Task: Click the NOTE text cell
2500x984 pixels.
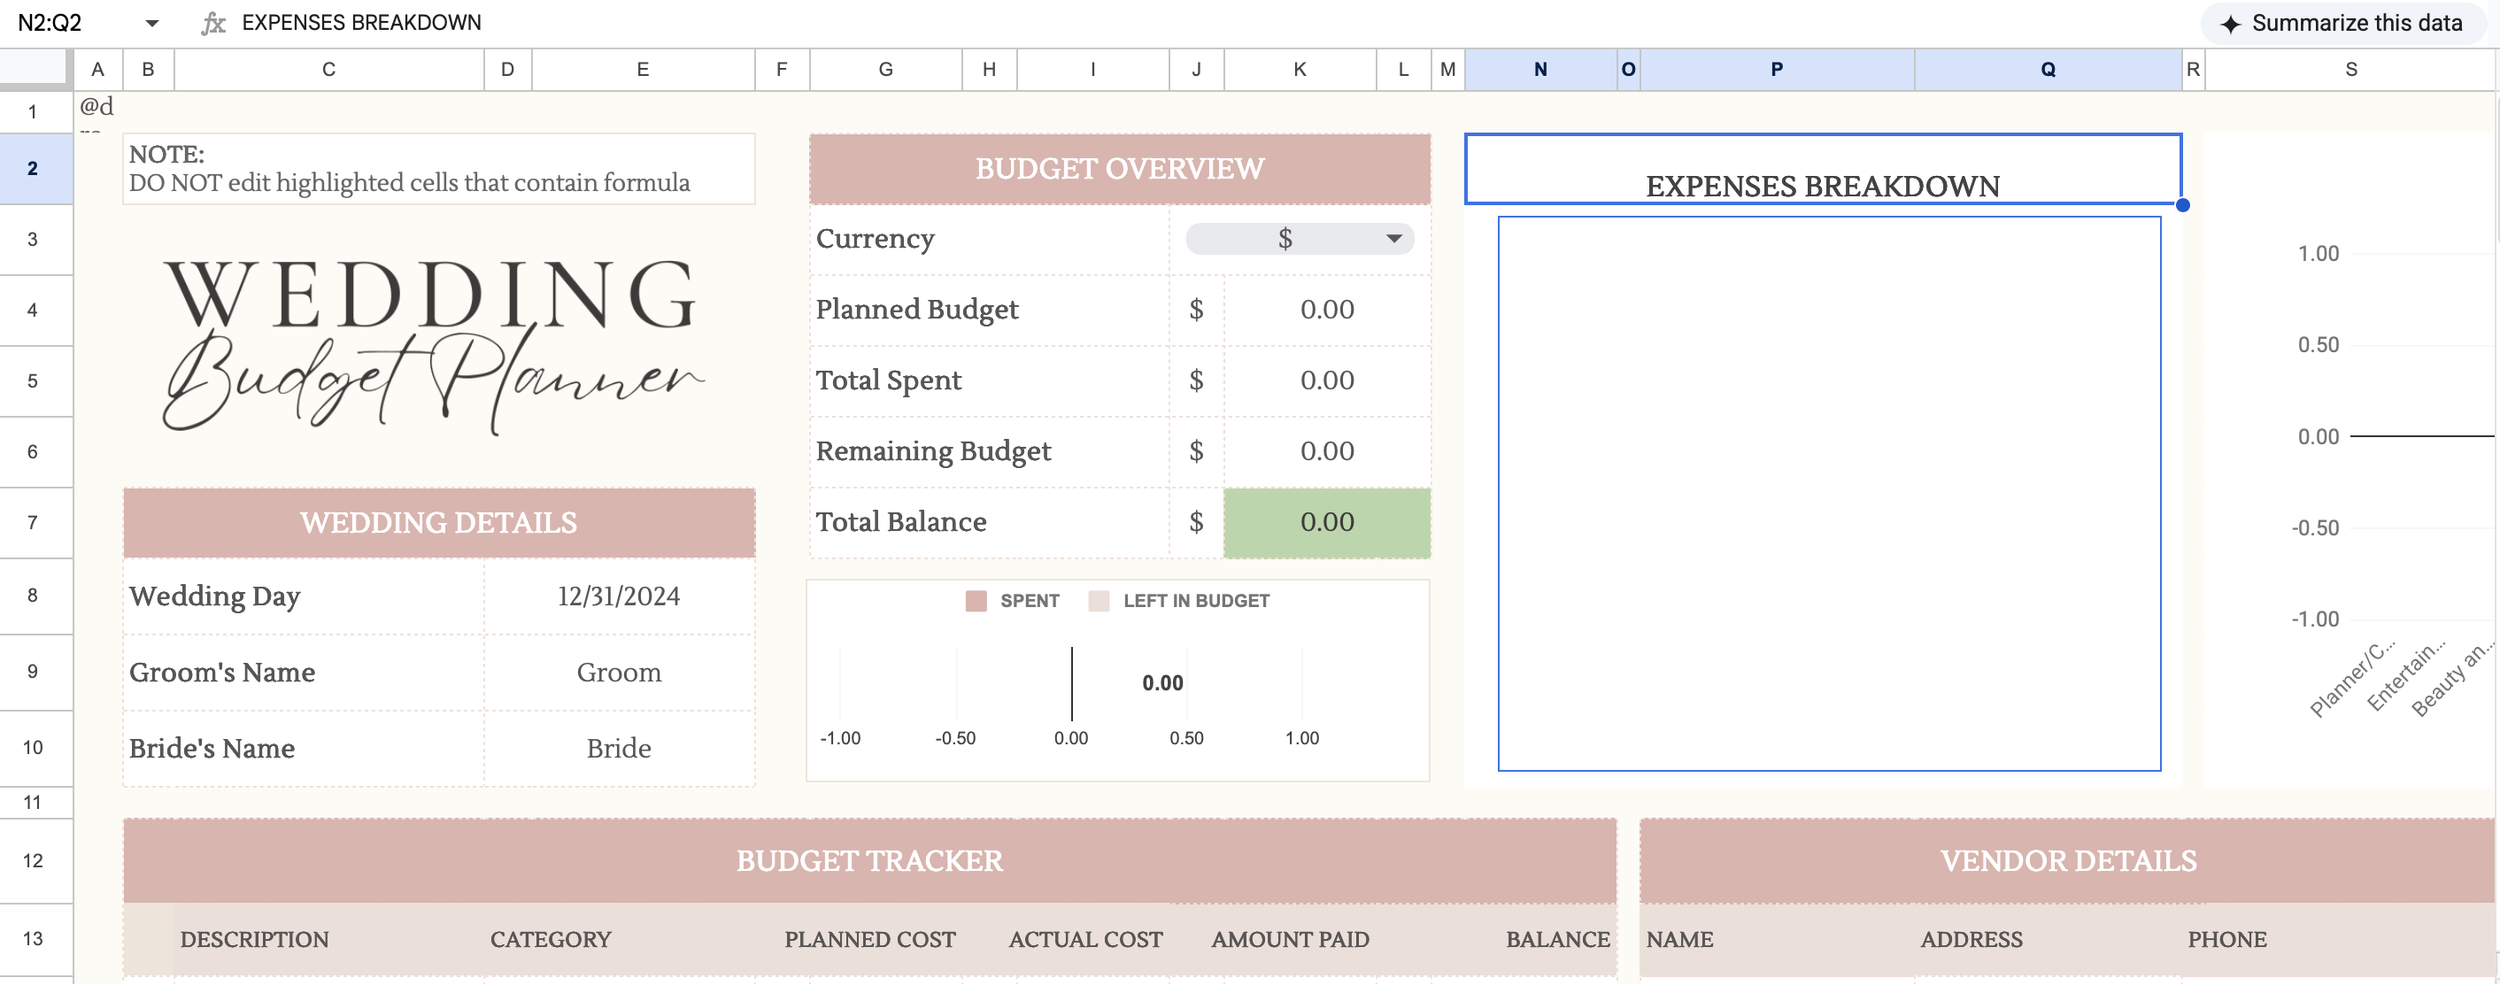Action: (x=439, y=169)
